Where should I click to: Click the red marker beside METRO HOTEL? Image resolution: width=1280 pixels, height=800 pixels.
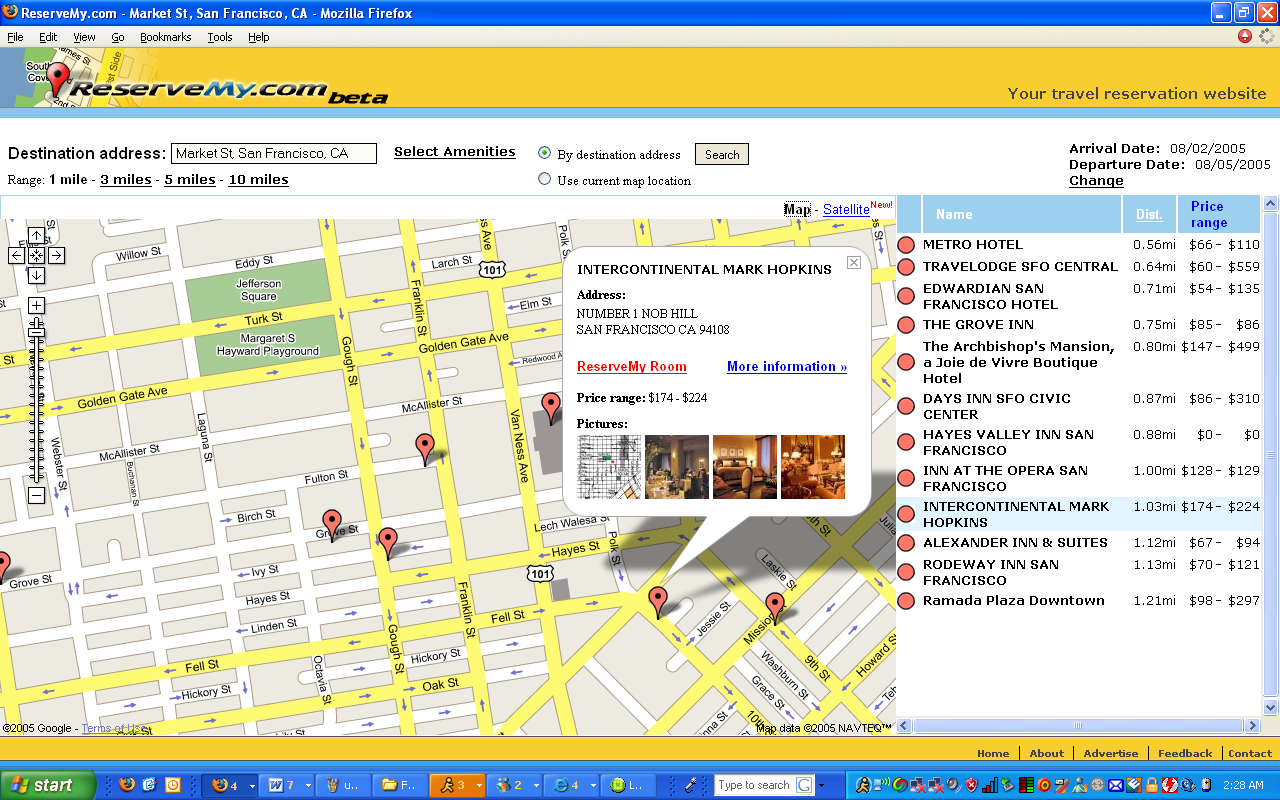point(906,245)
